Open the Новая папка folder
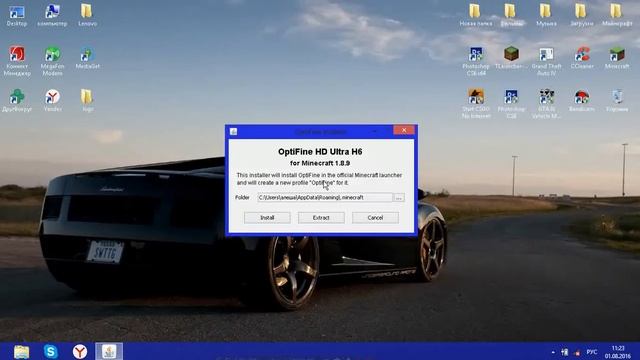Image resolution: width=640 pixels, height=360 pixels. [476, 16]
